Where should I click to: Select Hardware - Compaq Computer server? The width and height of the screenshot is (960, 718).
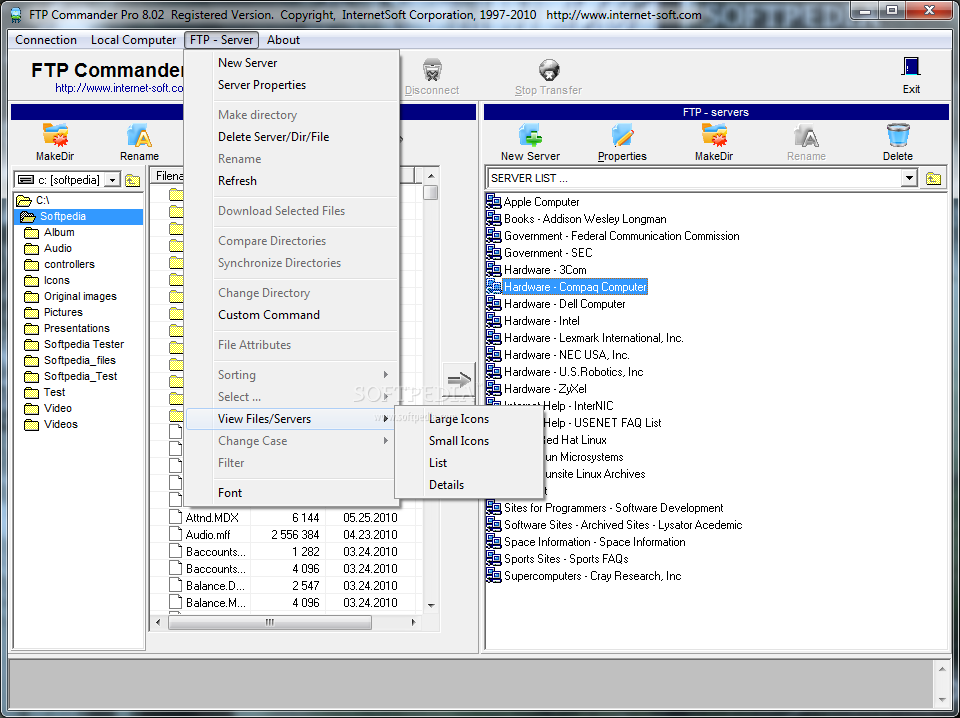click(x=575, y=286)
